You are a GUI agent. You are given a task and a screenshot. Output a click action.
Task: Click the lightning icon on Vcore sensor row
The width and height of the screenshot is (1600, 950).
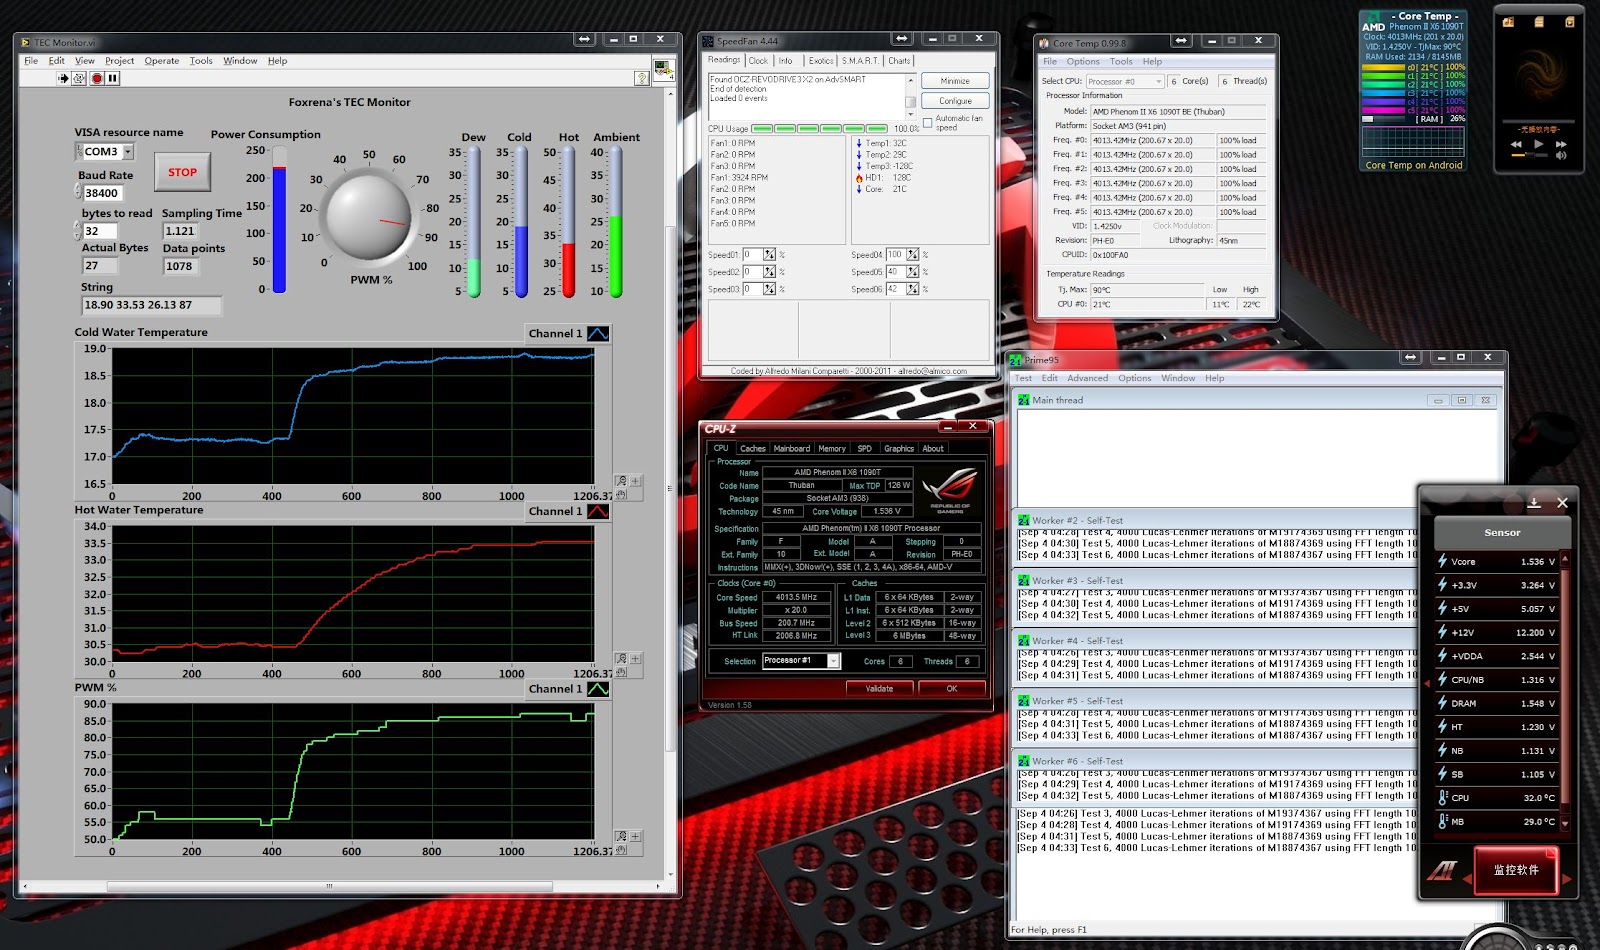pyautogui.click(x=1443, y=561)
